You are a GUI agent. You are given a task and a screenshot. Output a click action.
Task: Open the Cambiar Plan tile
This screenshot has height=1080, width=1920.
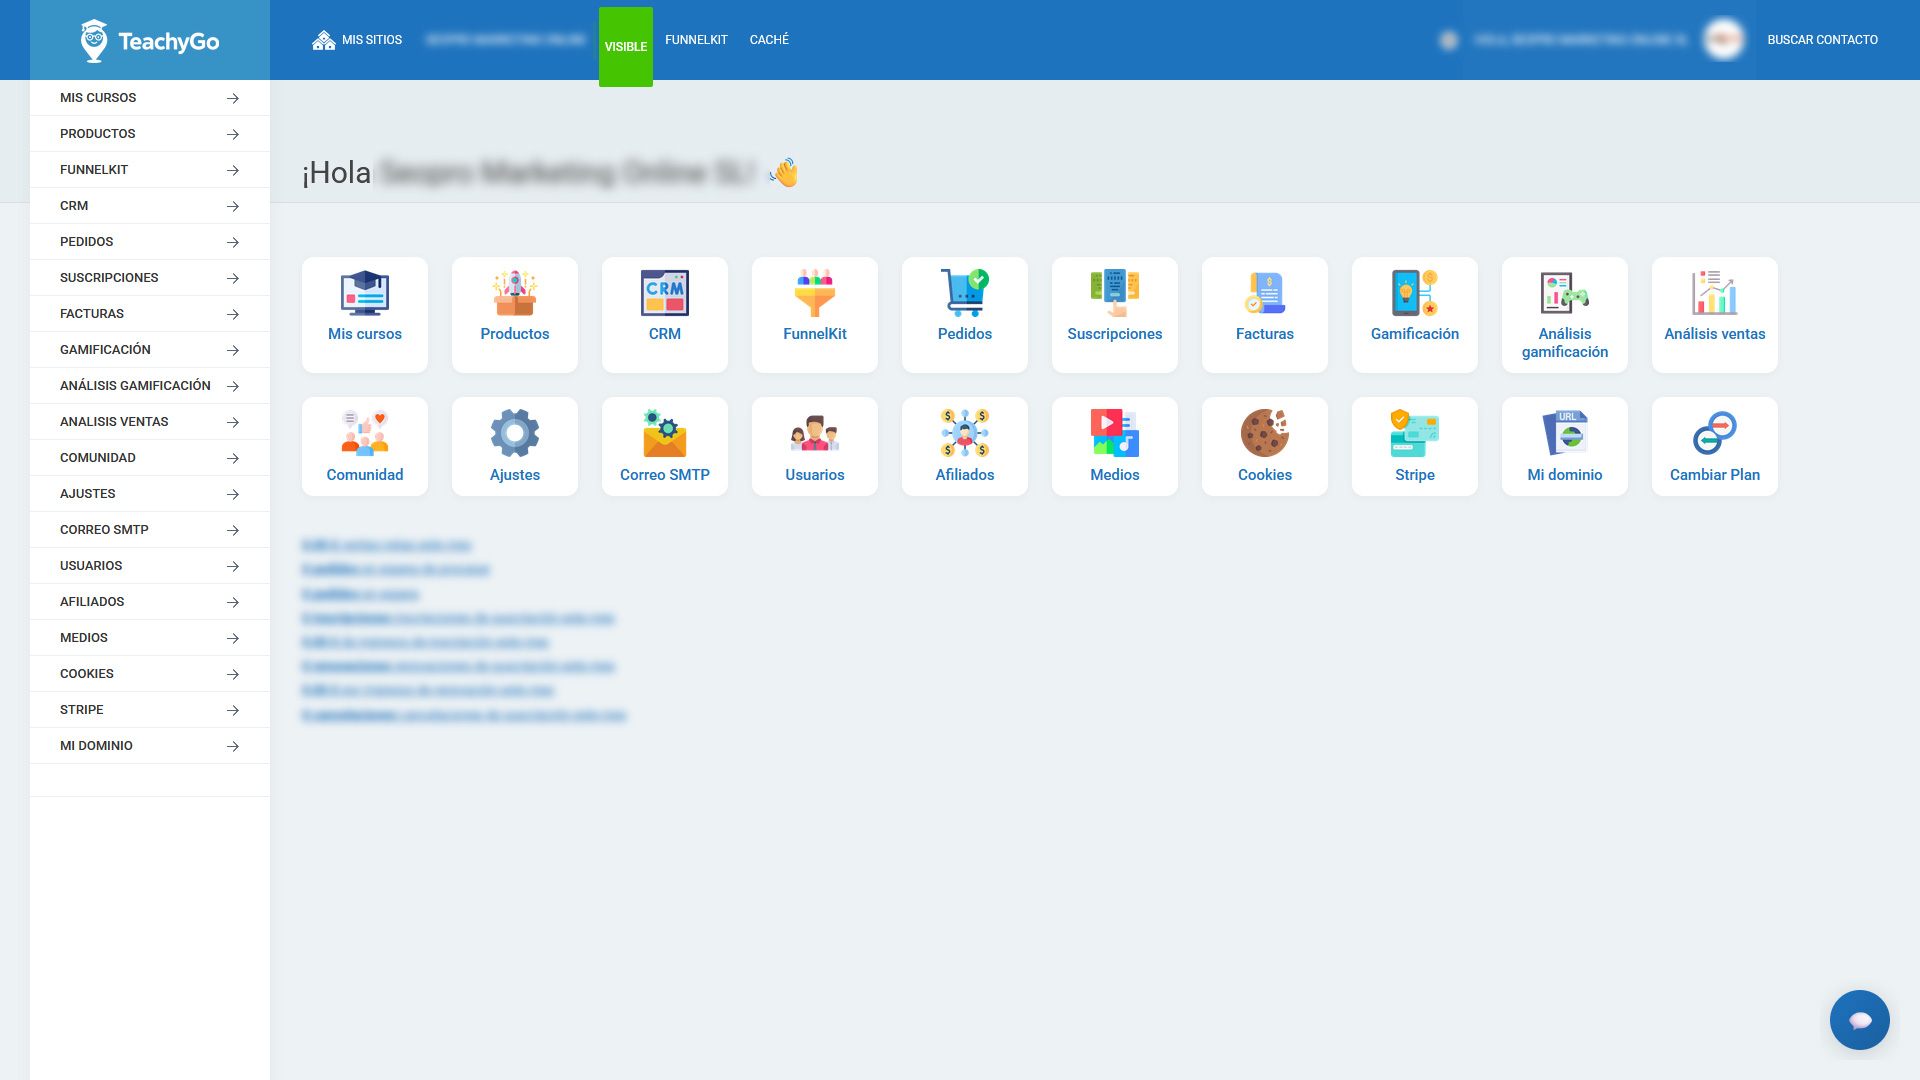pyautogui.click(x=1715, y=446)
